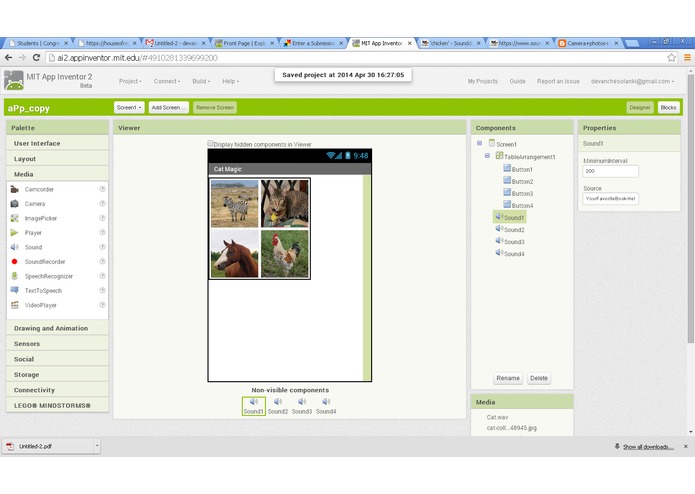Viewport: 695px width, 494px height.
Task: Open the Project menu
Action: click(130, 82)
